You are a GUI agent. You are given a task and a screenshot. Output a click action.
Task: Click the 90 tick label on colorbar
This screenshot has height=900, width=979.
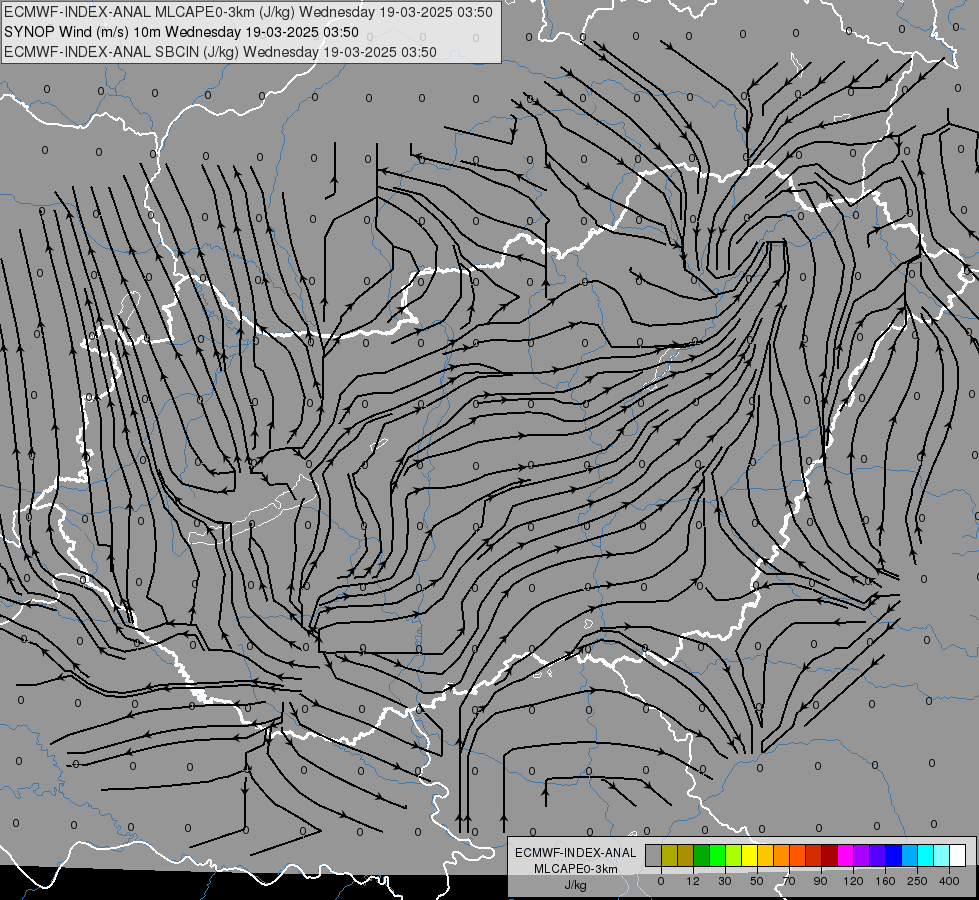click(x=820, y=881)
